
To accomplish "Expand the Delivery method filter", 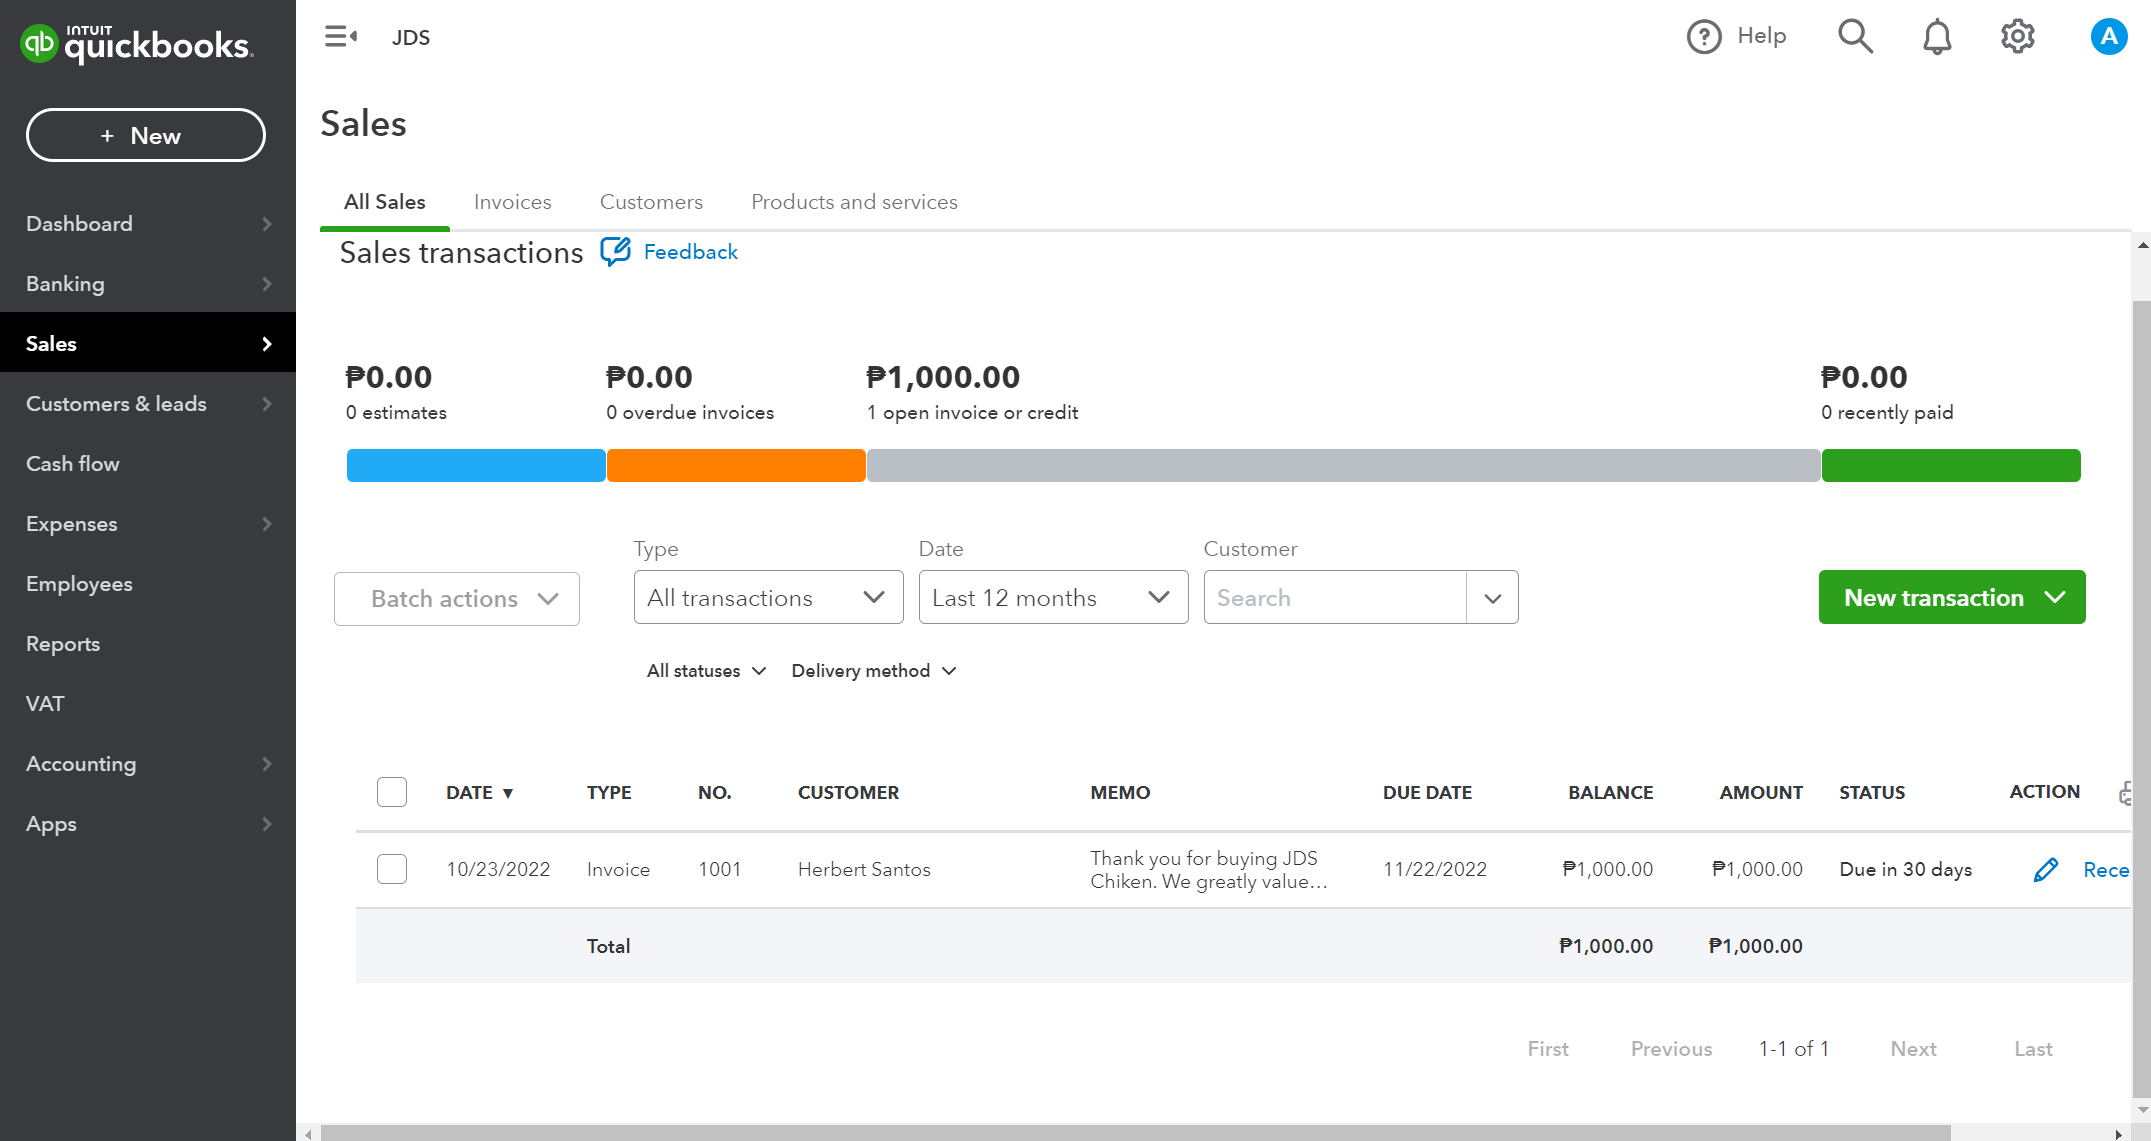I will [873, 671].
